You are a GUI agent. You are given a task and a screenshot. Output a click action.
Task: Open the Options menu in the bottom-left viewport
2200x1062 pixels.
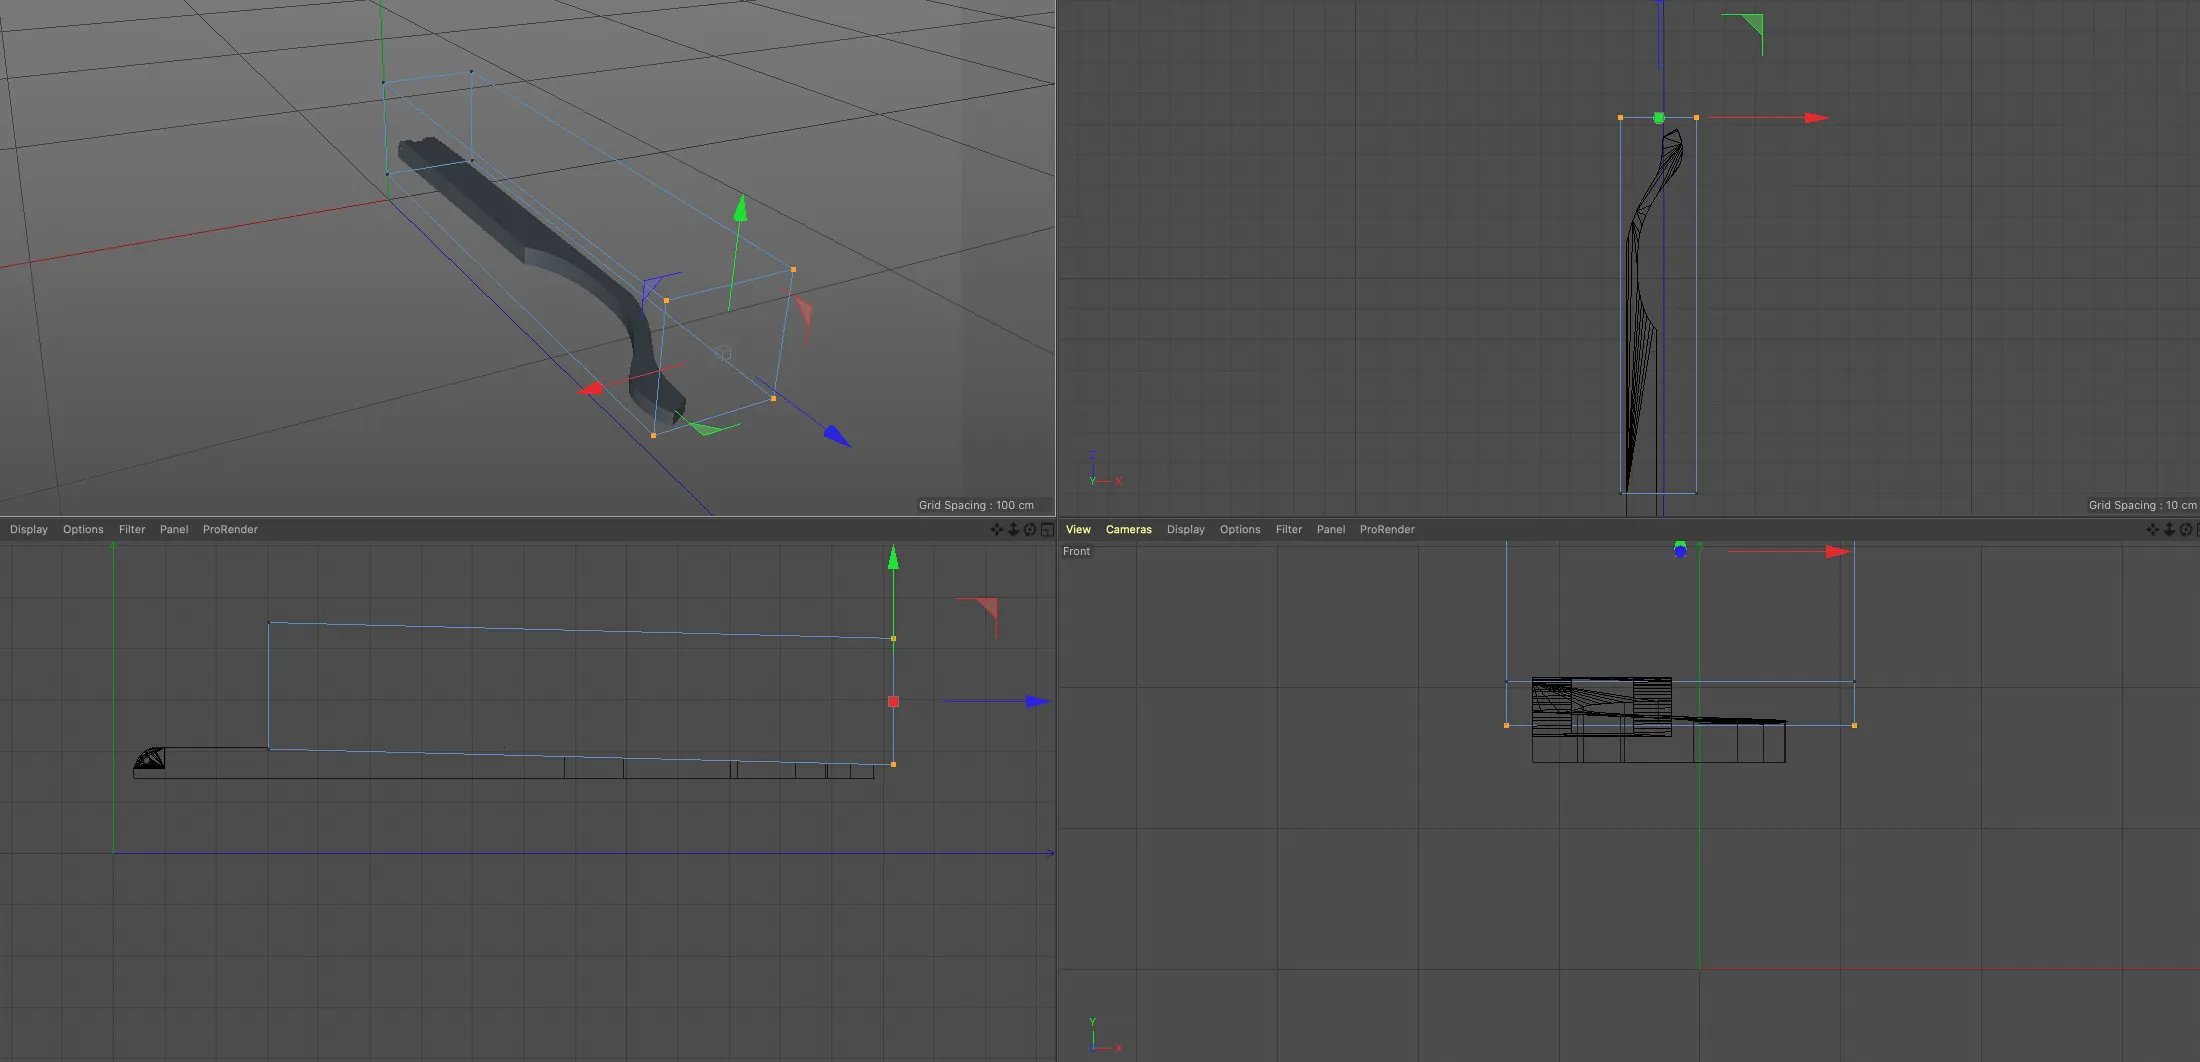tap(83, 530)
